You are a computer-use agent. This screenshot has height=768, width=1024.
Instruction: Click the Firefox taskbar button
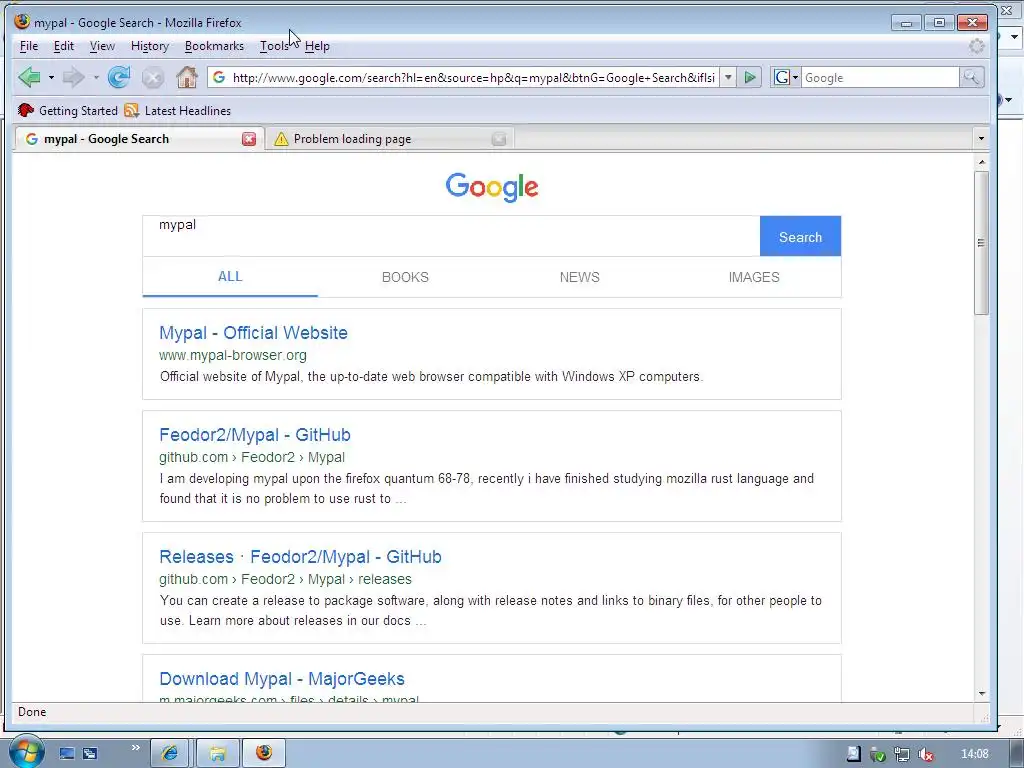point(264,753)
